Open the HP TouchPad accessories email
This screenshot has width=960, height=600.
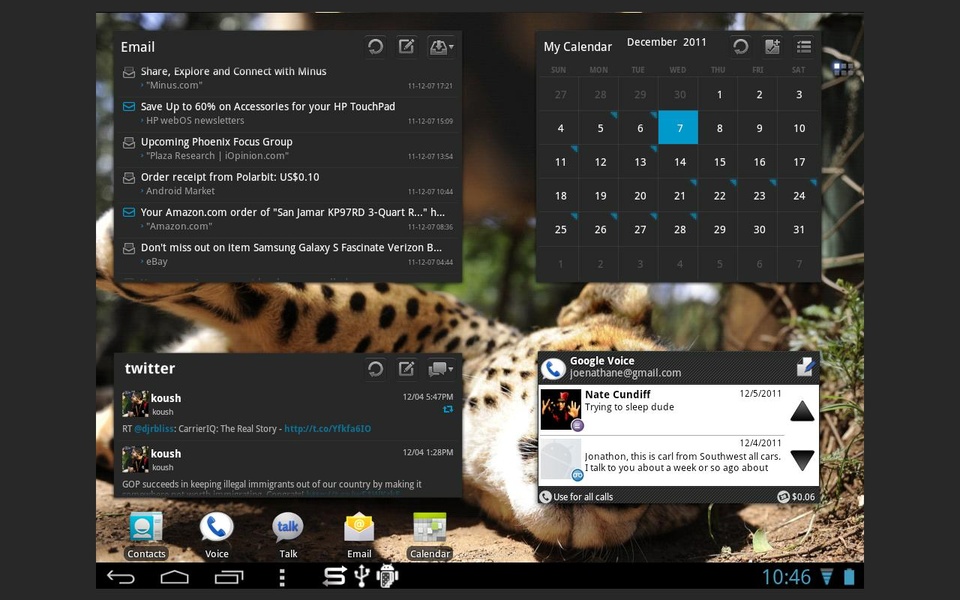coord(288,113)
